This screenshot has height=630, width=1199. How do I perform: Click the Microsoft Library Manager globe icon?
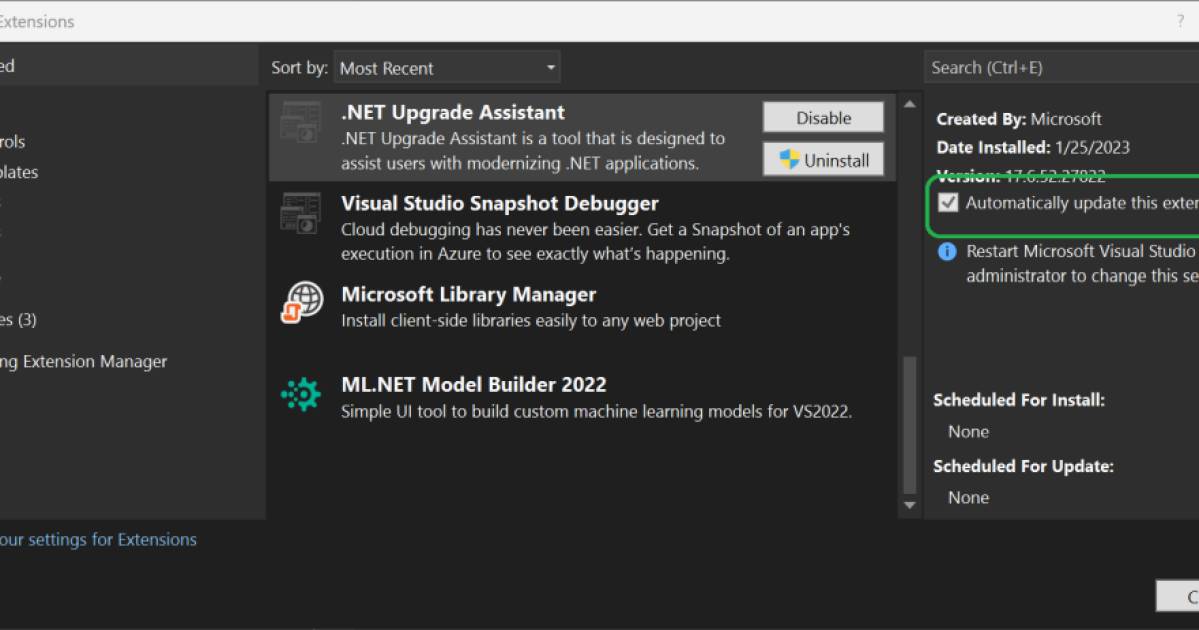pyautogui.click(x=302, y=302)
